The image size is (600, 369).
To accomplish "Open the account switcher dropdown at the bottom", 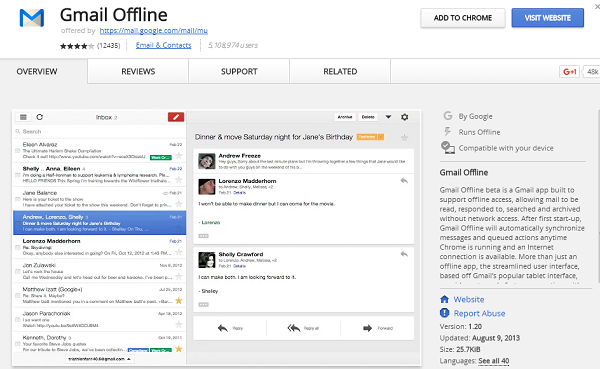I will coord(99,359).
